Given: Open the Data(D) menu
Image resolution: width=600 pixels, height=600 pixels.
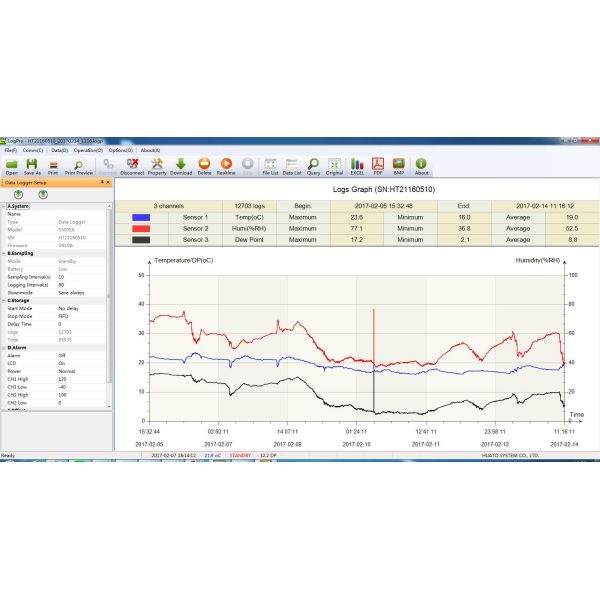Looking at the screenshot, I should (x=59, y=150).
